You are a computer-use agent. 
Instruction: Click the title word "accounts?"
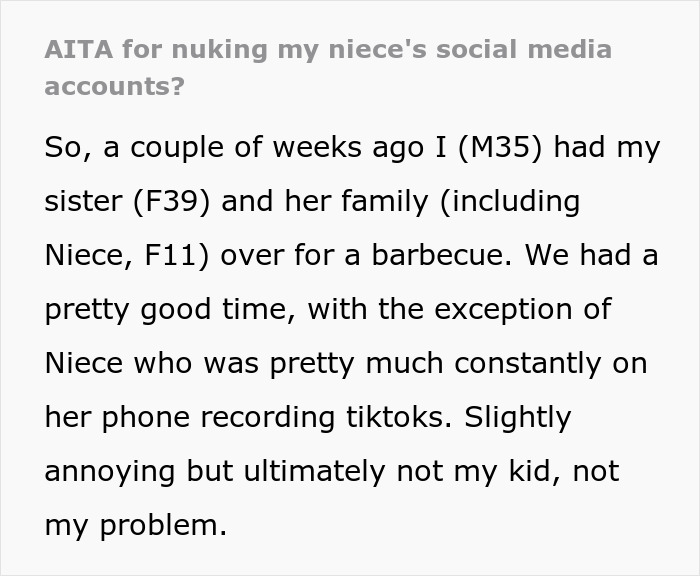115,85
